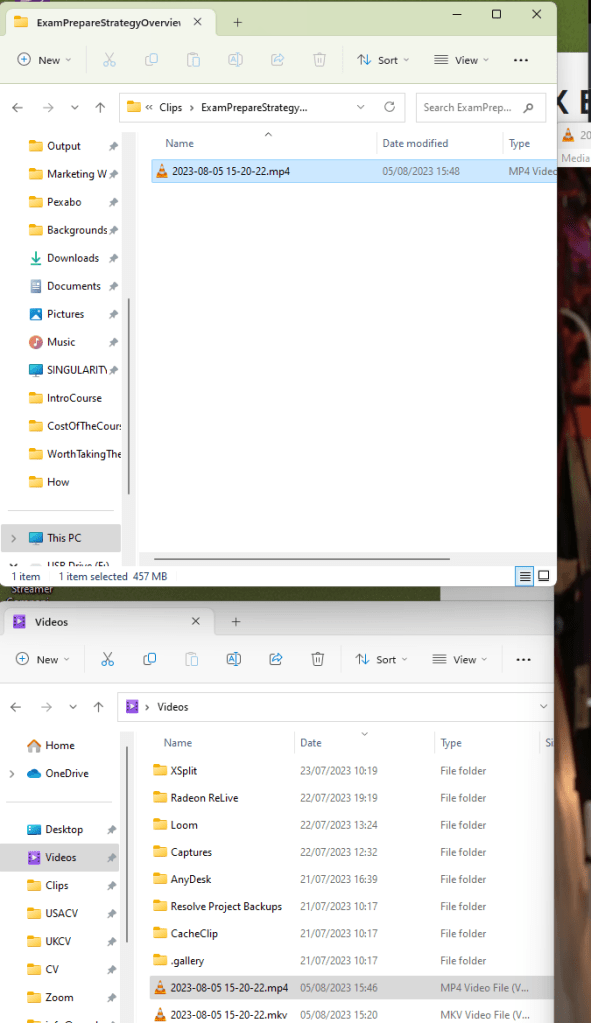The height and width of the screenshot is (1023, 591).
Task: Go up one level from ExamPrepareStrategy folder
Action: (x=100, y=108)
